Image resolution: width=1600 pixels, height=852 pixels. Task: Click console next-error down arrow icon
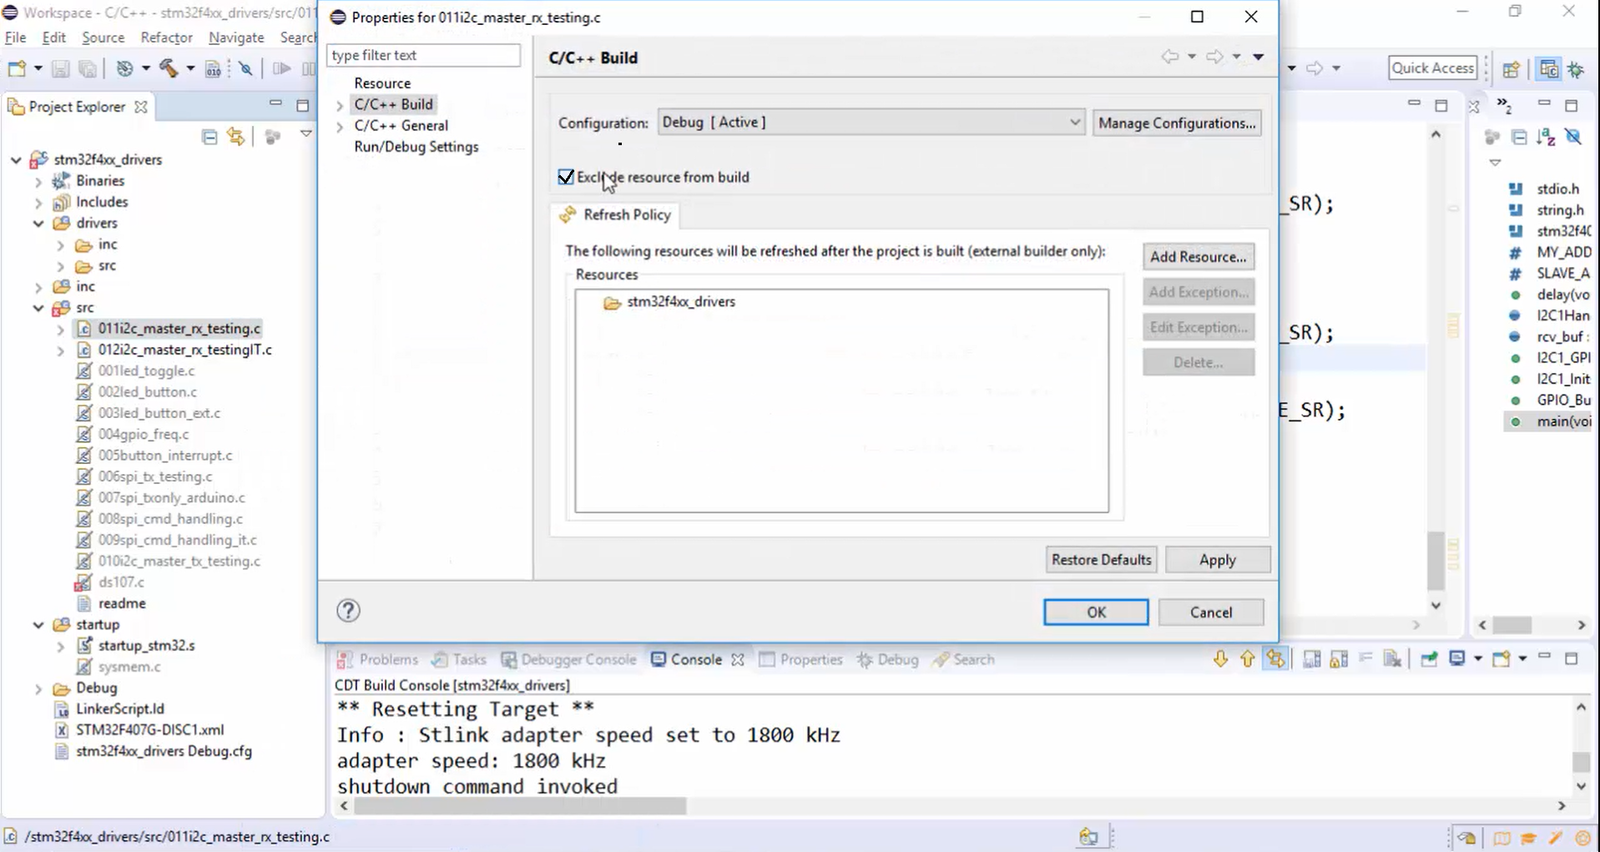(1220, 659)
